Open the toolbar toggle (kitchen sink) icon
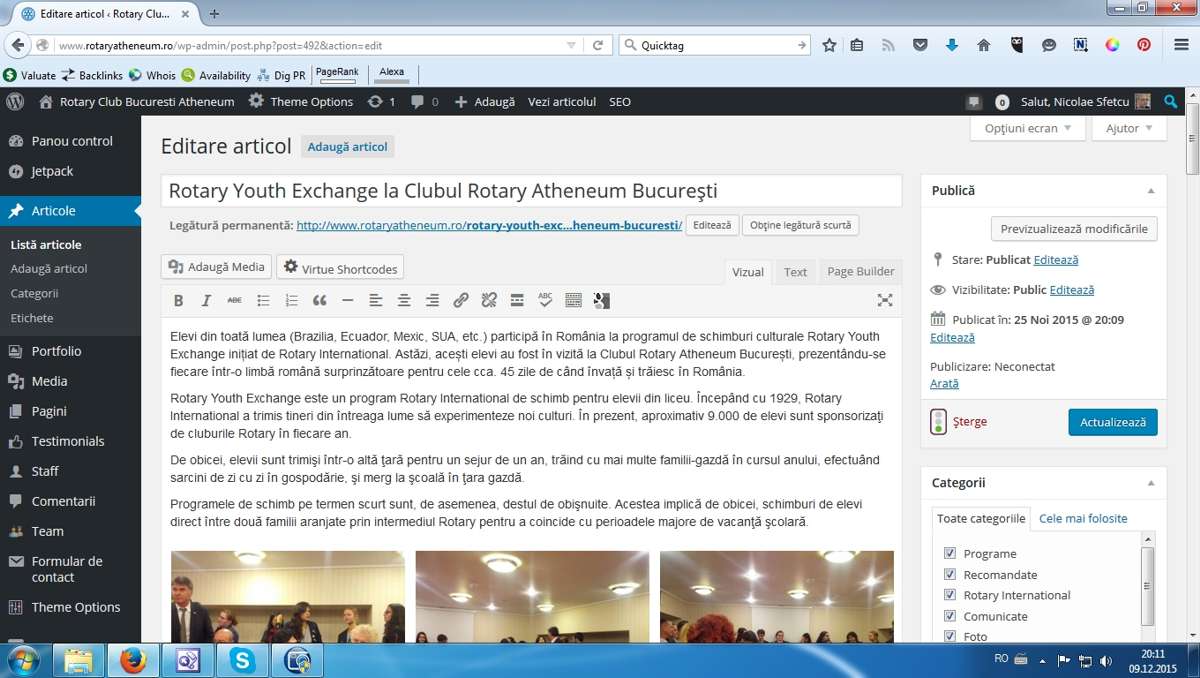The width and height of the screenshot is (1200, 678). coord(573,300)
